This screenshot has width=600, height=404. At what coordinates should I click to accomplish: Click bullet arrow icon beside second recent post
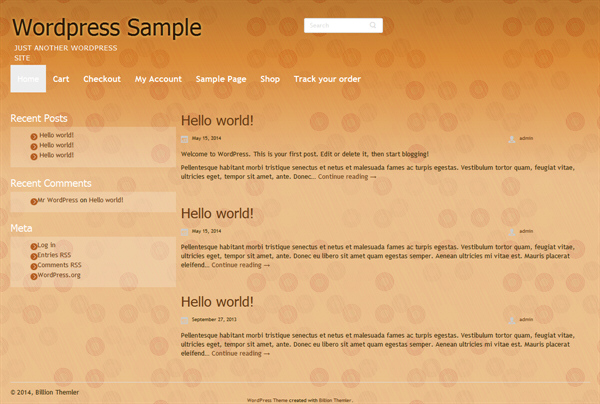tap(34, 147)
